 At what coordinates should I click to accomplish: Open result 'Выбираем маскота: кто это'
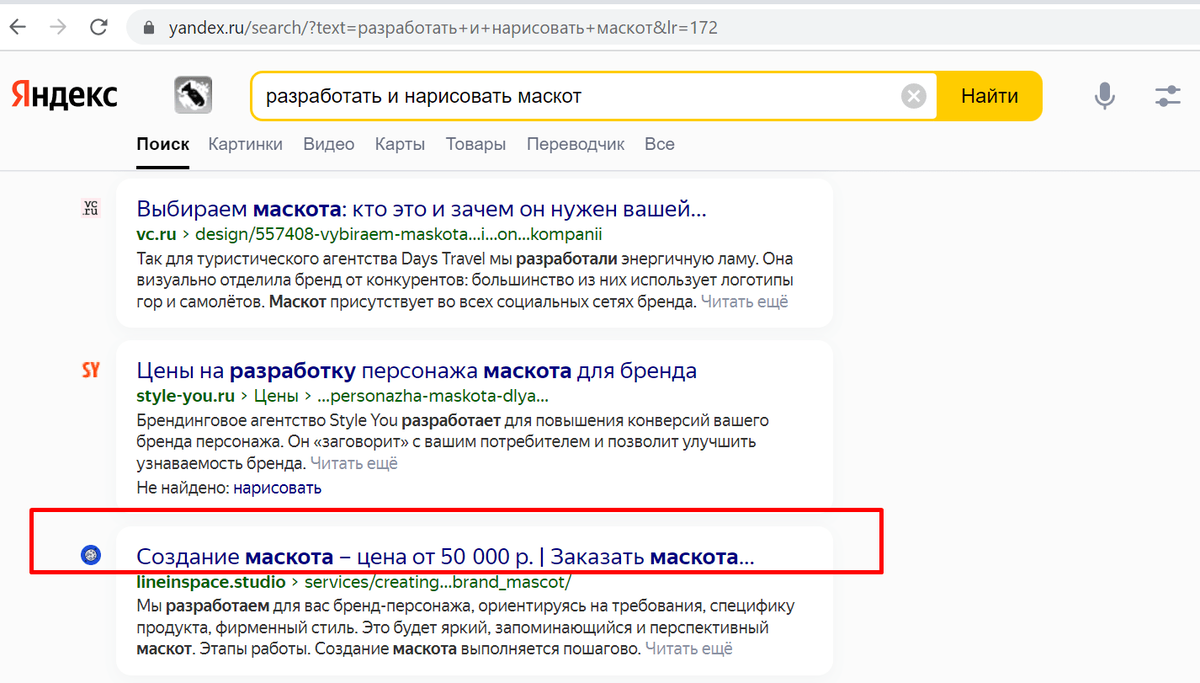(421, 210)
